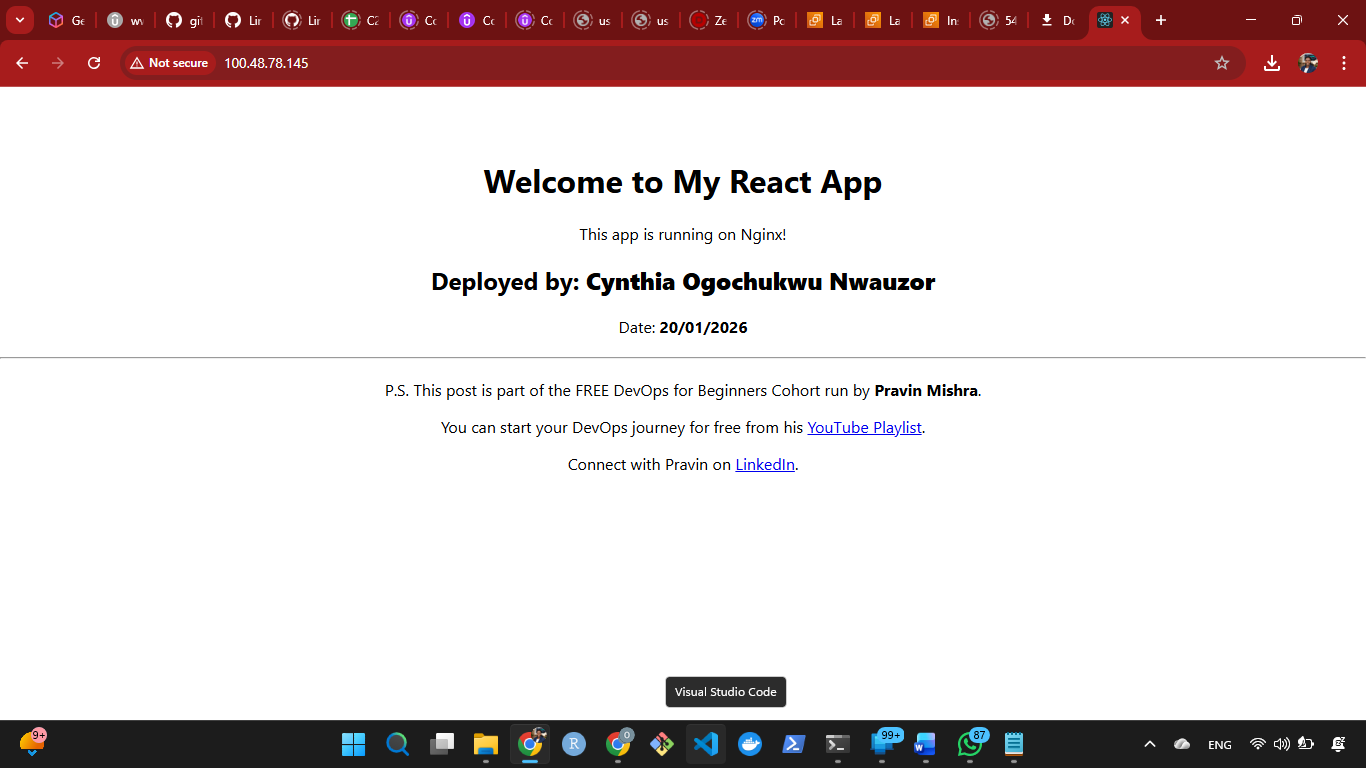Switch to the In tab
The height and width of the screenshot is (768, 1366).
click(x=941, y=20)
